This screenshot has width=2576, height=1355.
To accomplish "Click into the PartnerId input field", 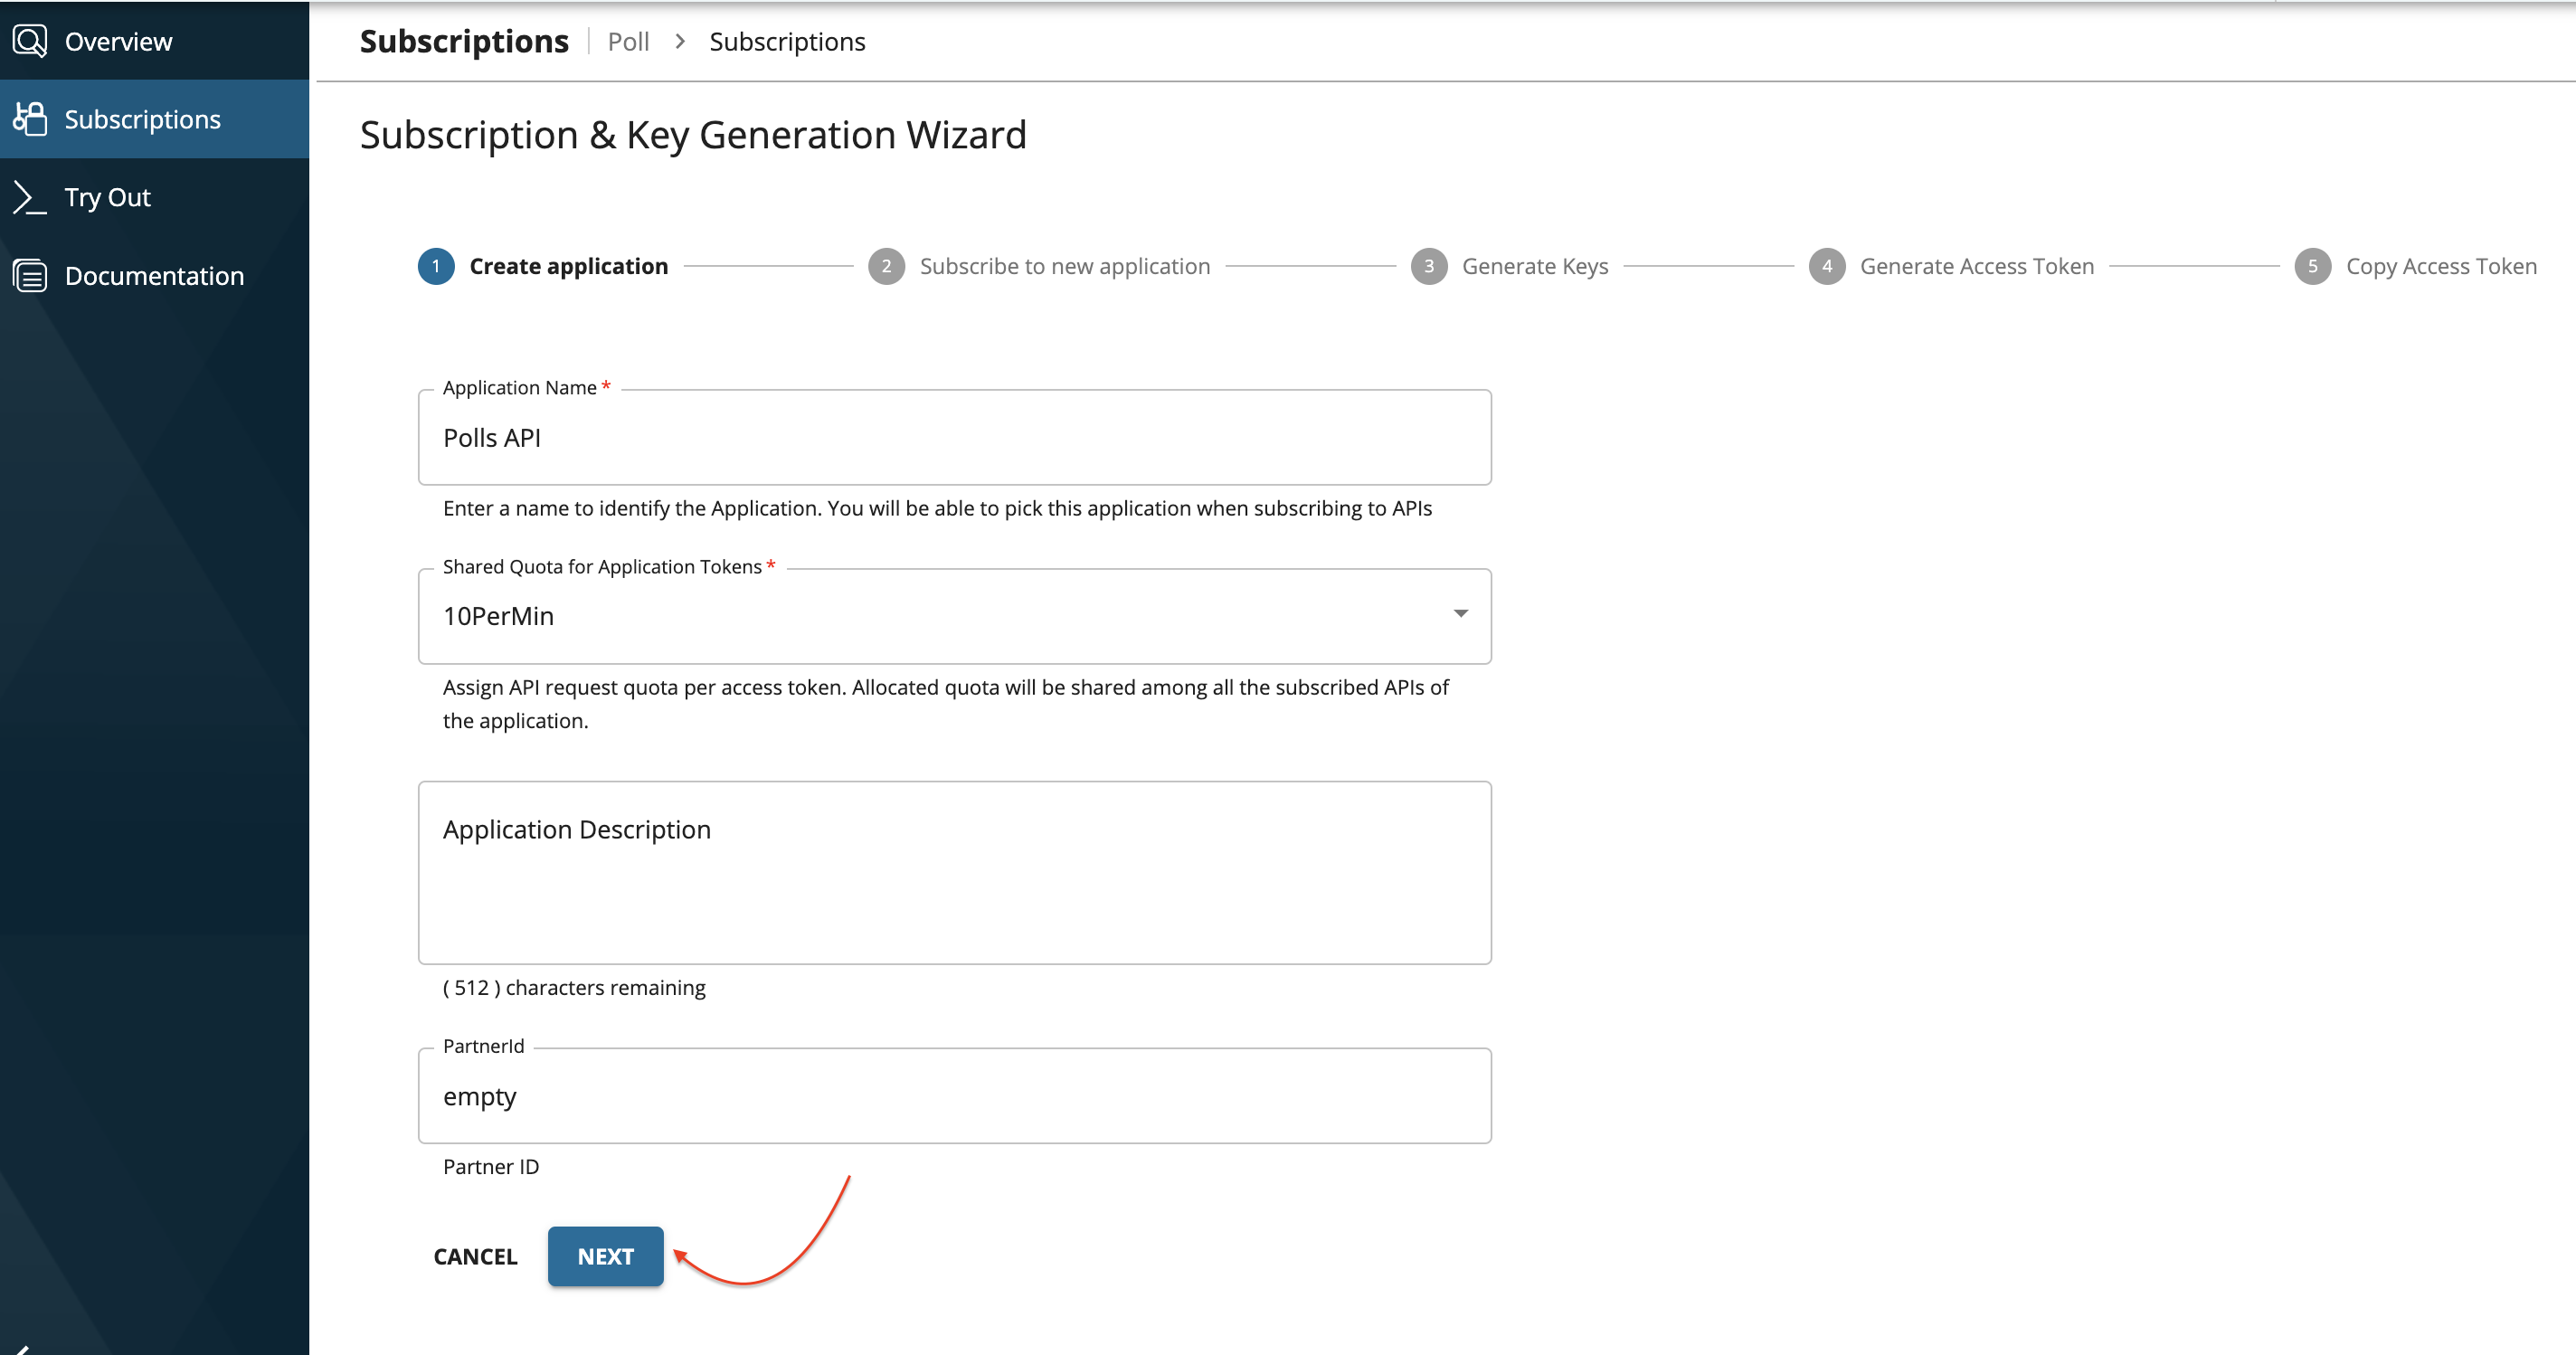I will click(x=954, y=1096).
